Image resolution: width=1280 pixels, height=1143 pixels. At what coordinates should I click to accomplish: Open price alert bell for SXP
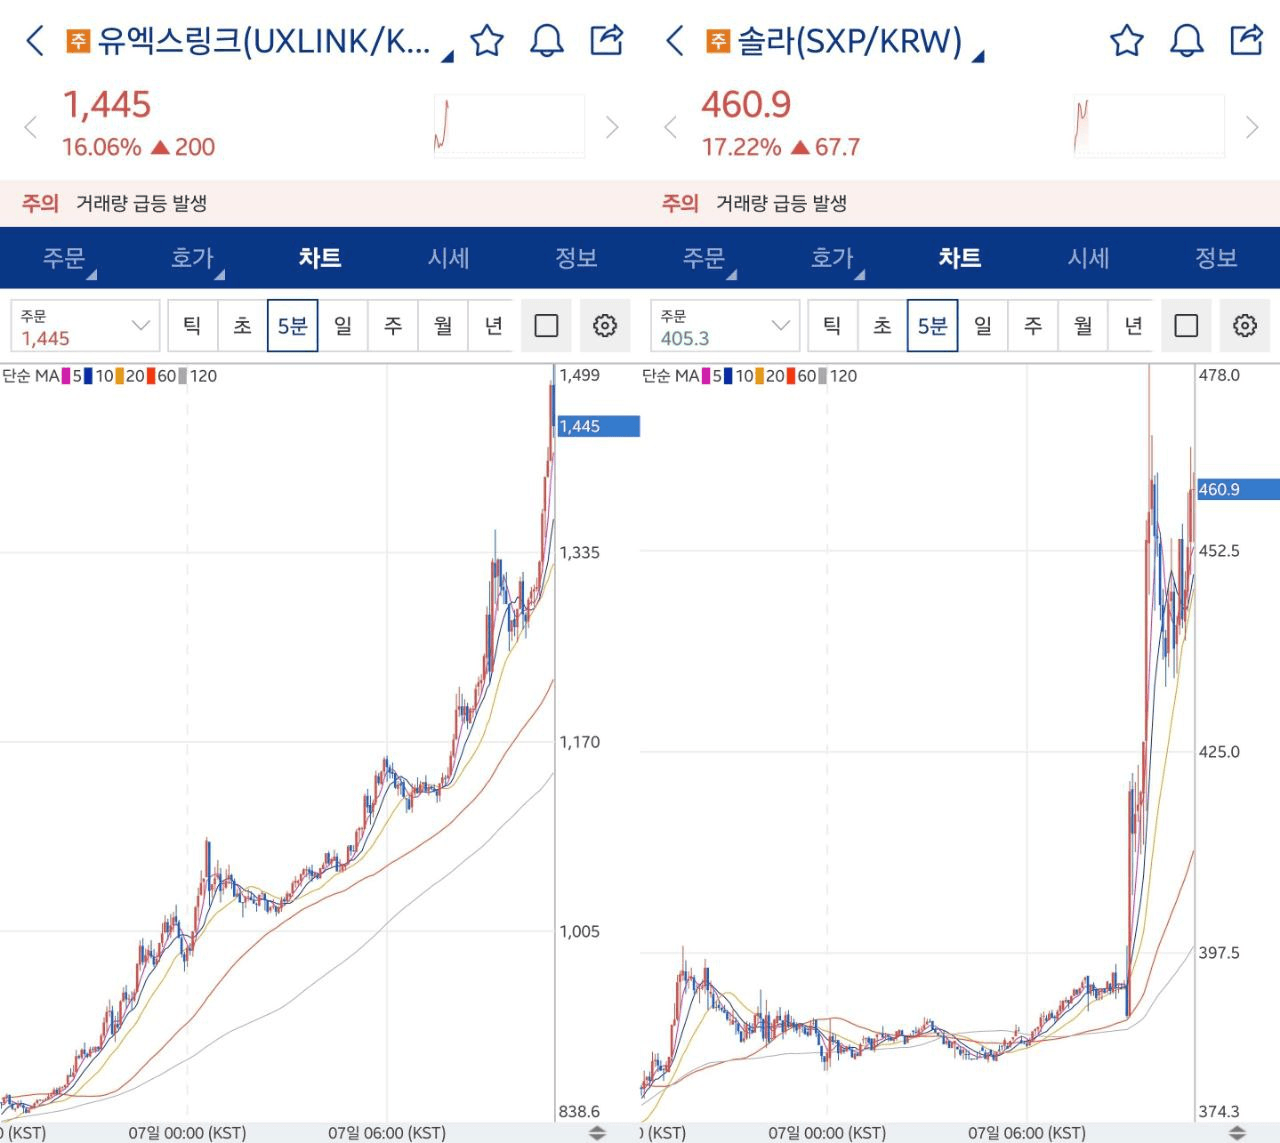point(1187,41)
